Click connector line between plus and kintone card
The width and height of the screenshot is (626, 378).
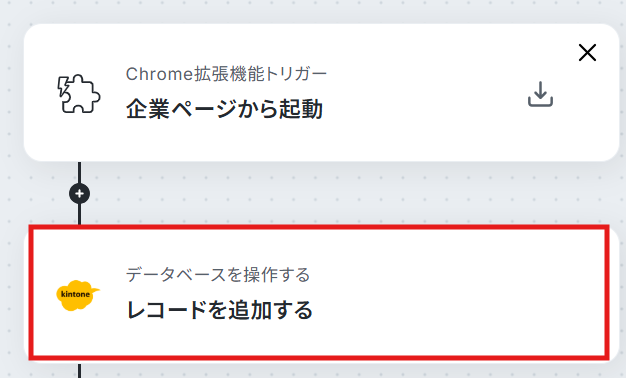tap(79, 214)
